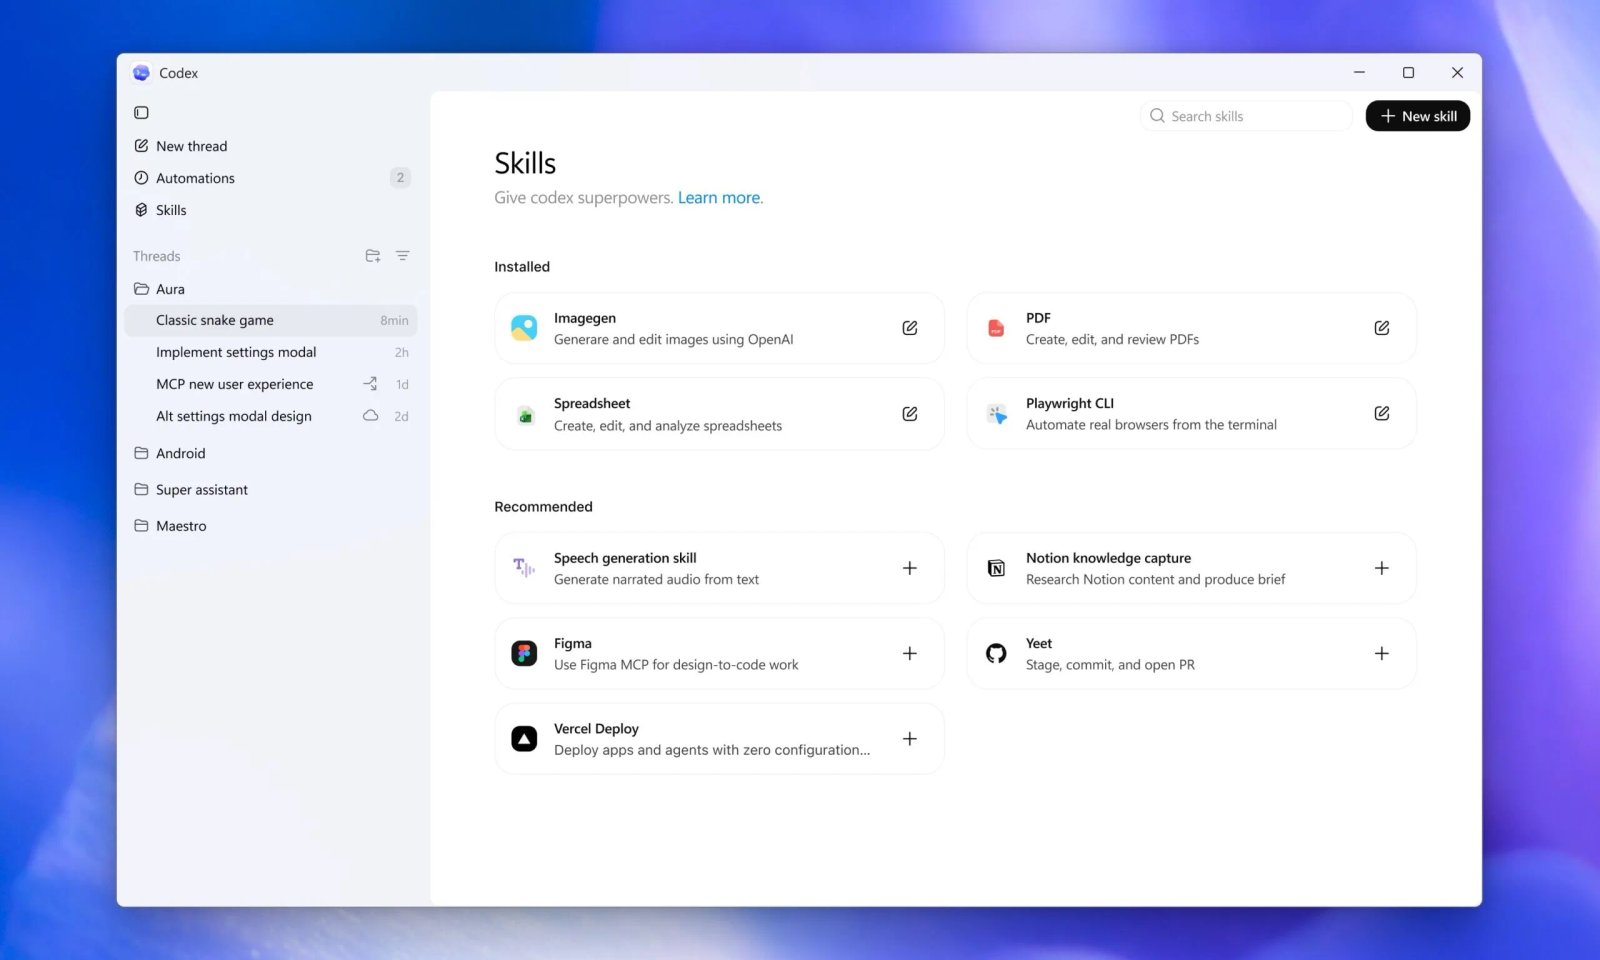Screen dimensions: 1600x960
Task: Edit the Spreadsheet skill
Action: click(x=909, y=414)
